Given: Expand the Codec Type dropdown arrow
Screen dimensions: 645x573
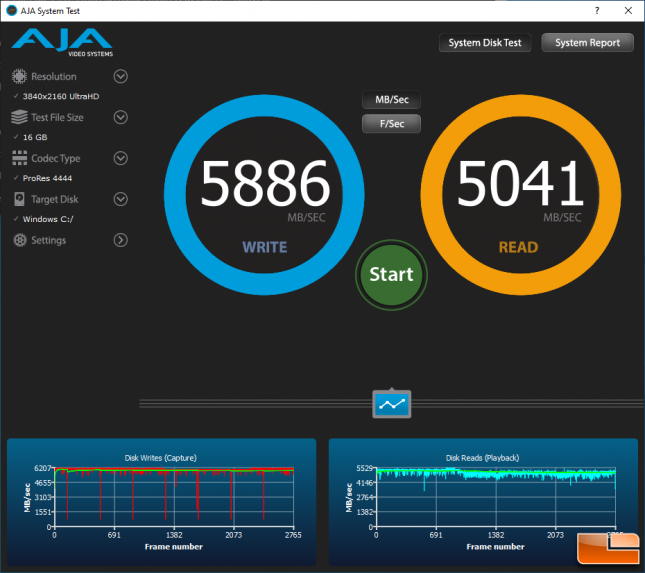Looking at the screenshot, I should pyautogui.click(x=121, y=158).
